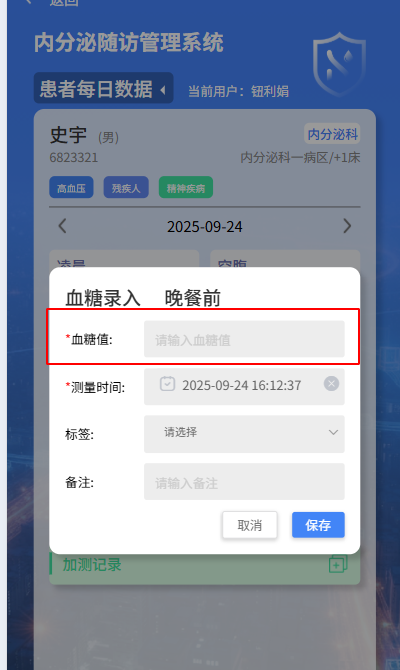Image resolution: width=400 pixels, height=670 pixels.
Task: Click the 保存 button
Action: (318, 525)
